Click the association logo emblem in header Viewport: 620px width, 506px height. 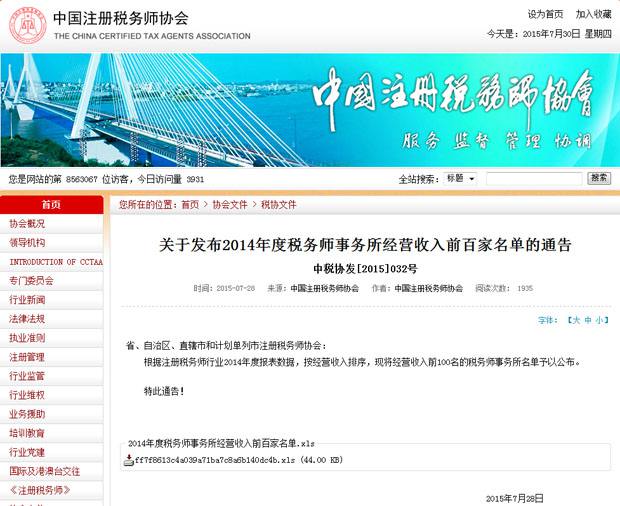(x=27, y=25)
